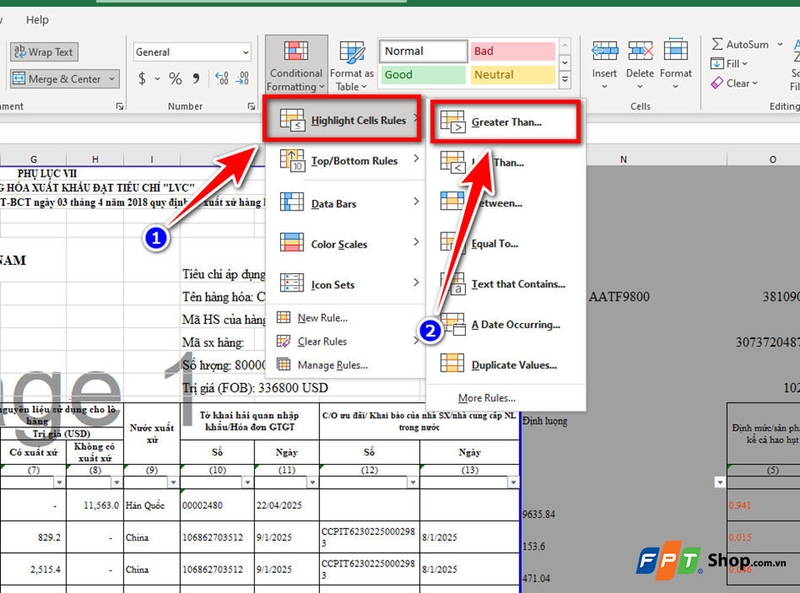
Task: Click Merge & Center button
Action: [58, 79]
